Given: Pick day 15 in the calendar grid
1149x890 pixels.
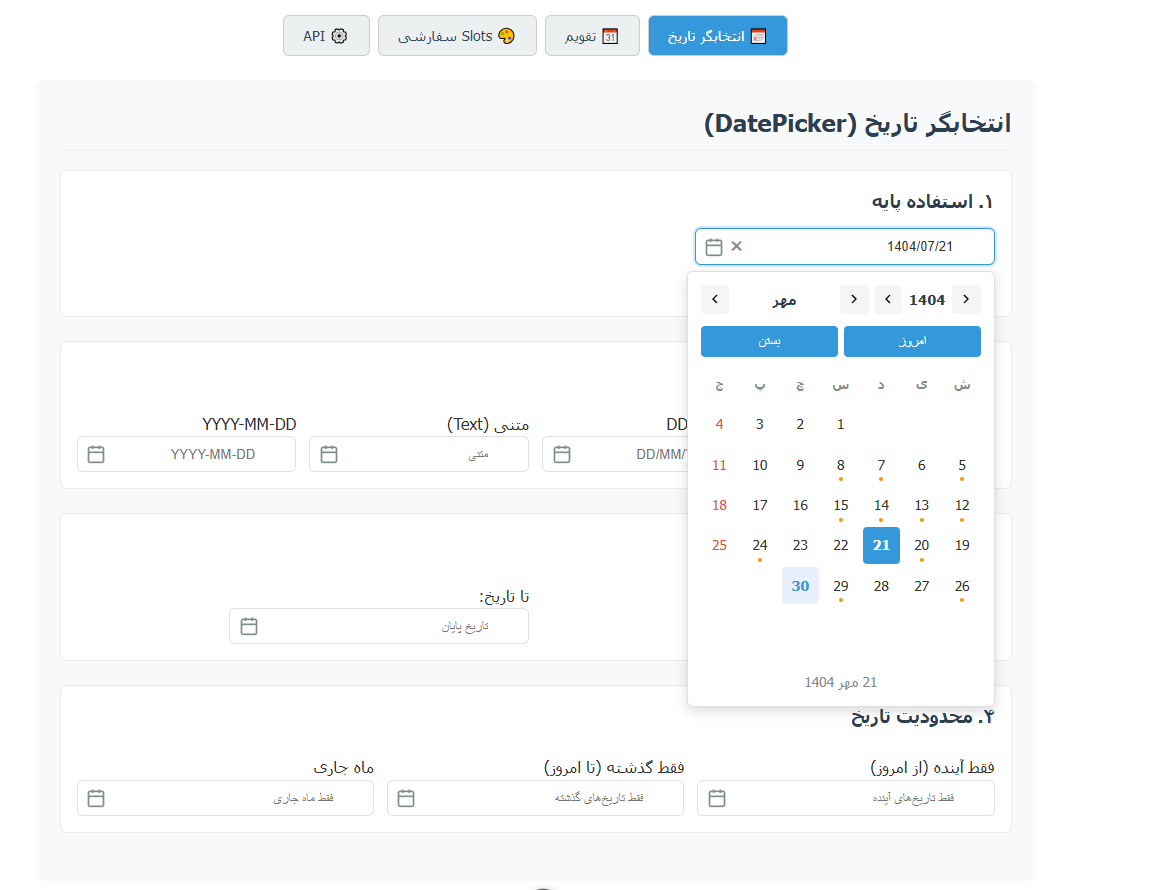Looking at the screenshot, I should click(x=841, y=505).
